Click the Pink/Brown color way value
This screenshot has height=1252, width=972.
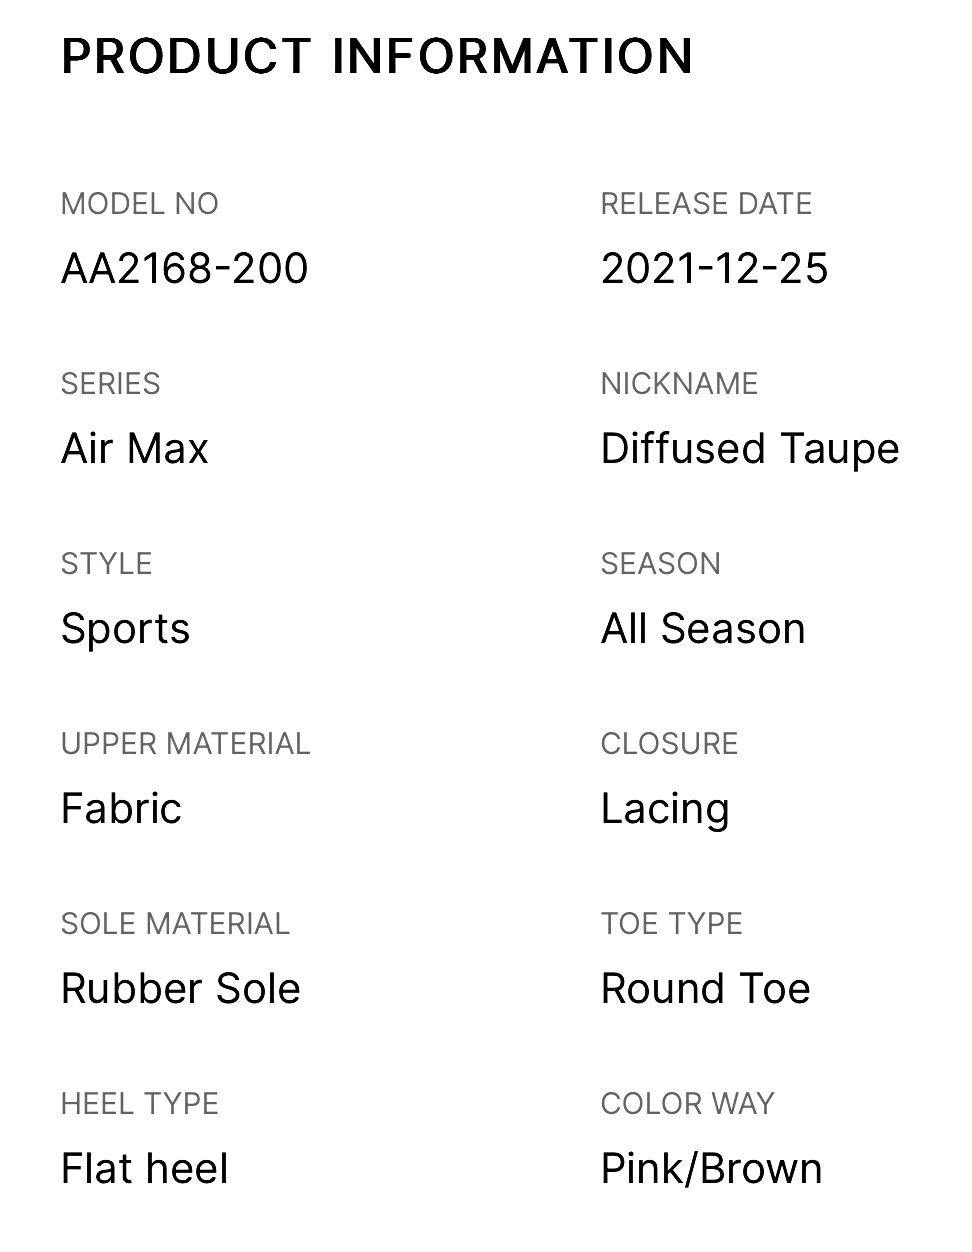pyautogui.click(x=712, y=1169)
